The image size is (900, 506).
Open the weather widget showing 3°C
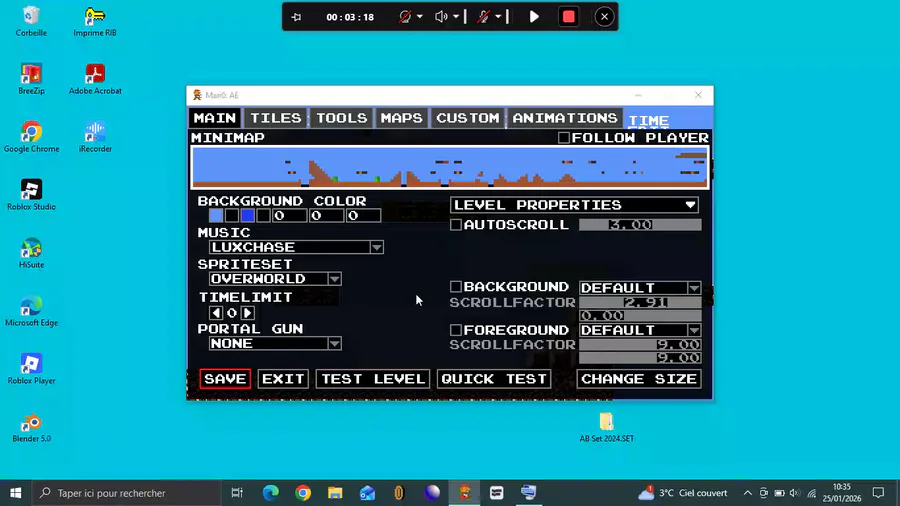pyautogui.click(x=682, y=493)
